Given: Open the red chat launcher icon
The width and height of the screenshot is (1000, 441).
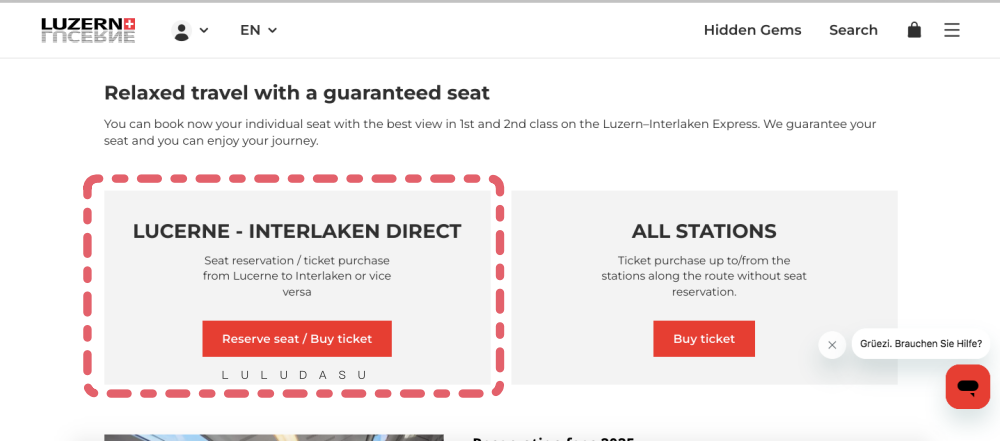Looking at the screenshot, I should 967,387.
